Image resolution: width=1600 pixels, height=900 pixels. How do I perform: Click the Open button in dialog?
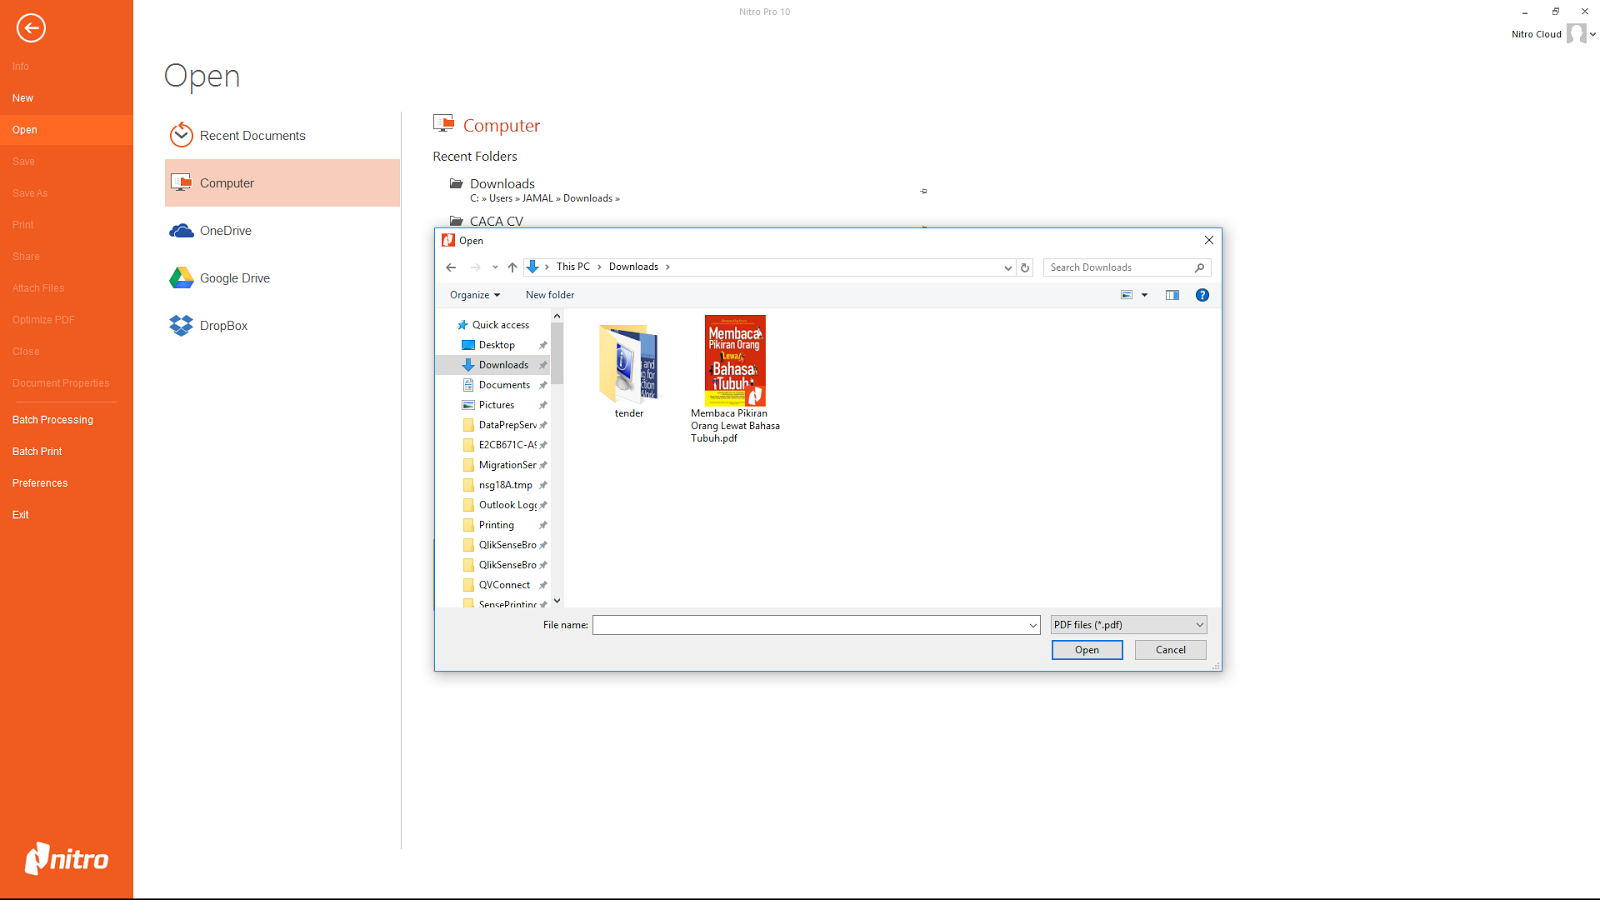click(x=1087, y=650)
